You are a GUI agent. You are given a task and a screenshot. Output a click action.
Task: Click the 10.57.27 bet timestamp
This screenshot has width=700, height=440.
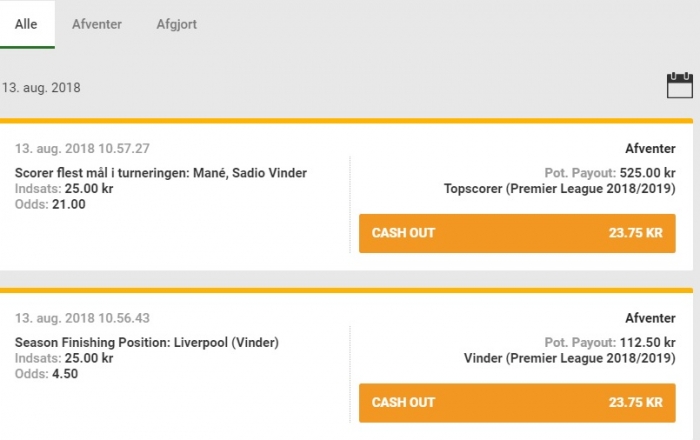coord(82,148)
